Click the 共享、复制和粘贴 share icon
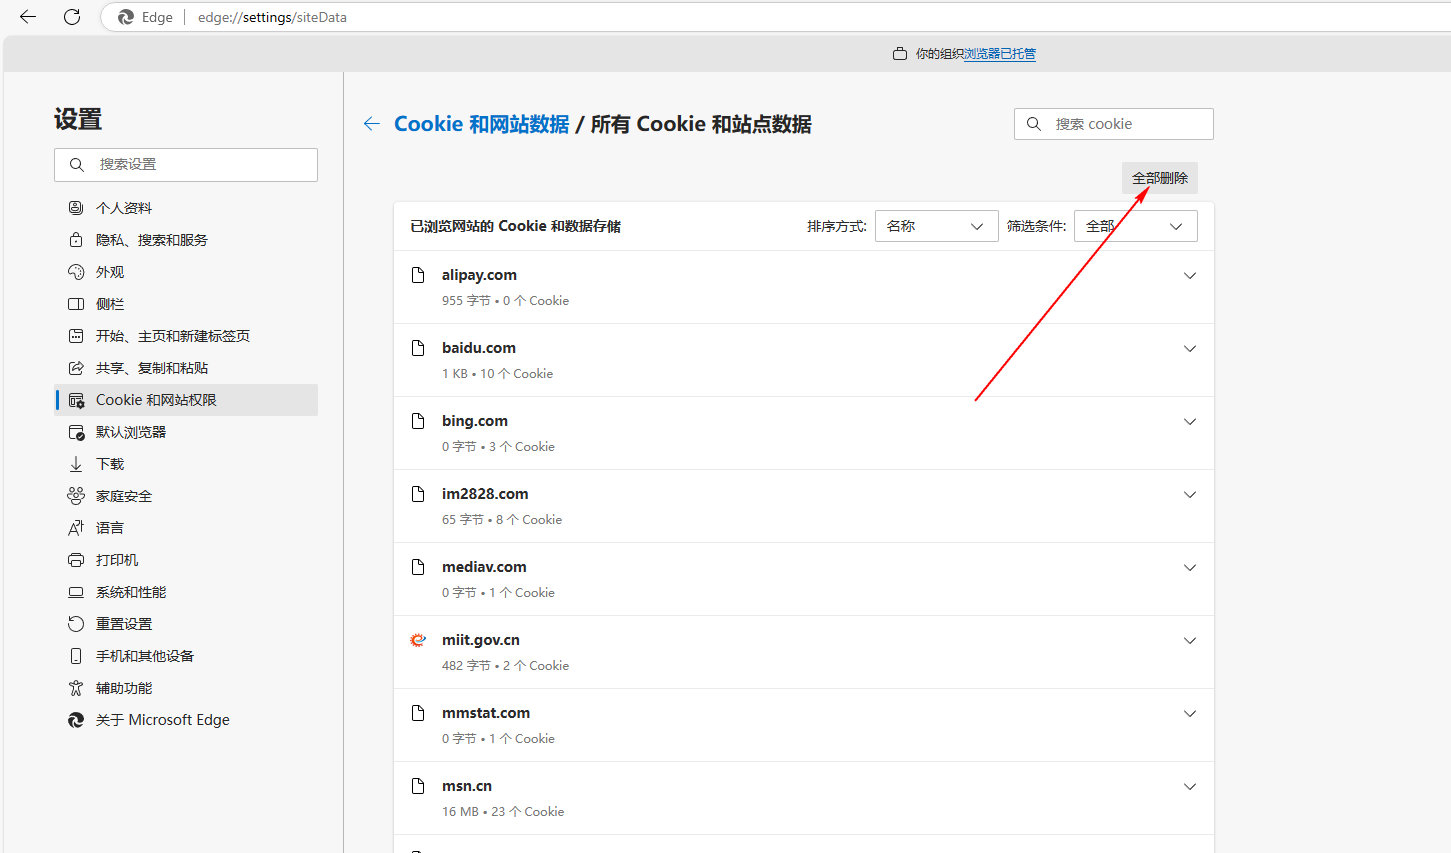This screenshot has height=853, width=1451. [x=76, y=368]
